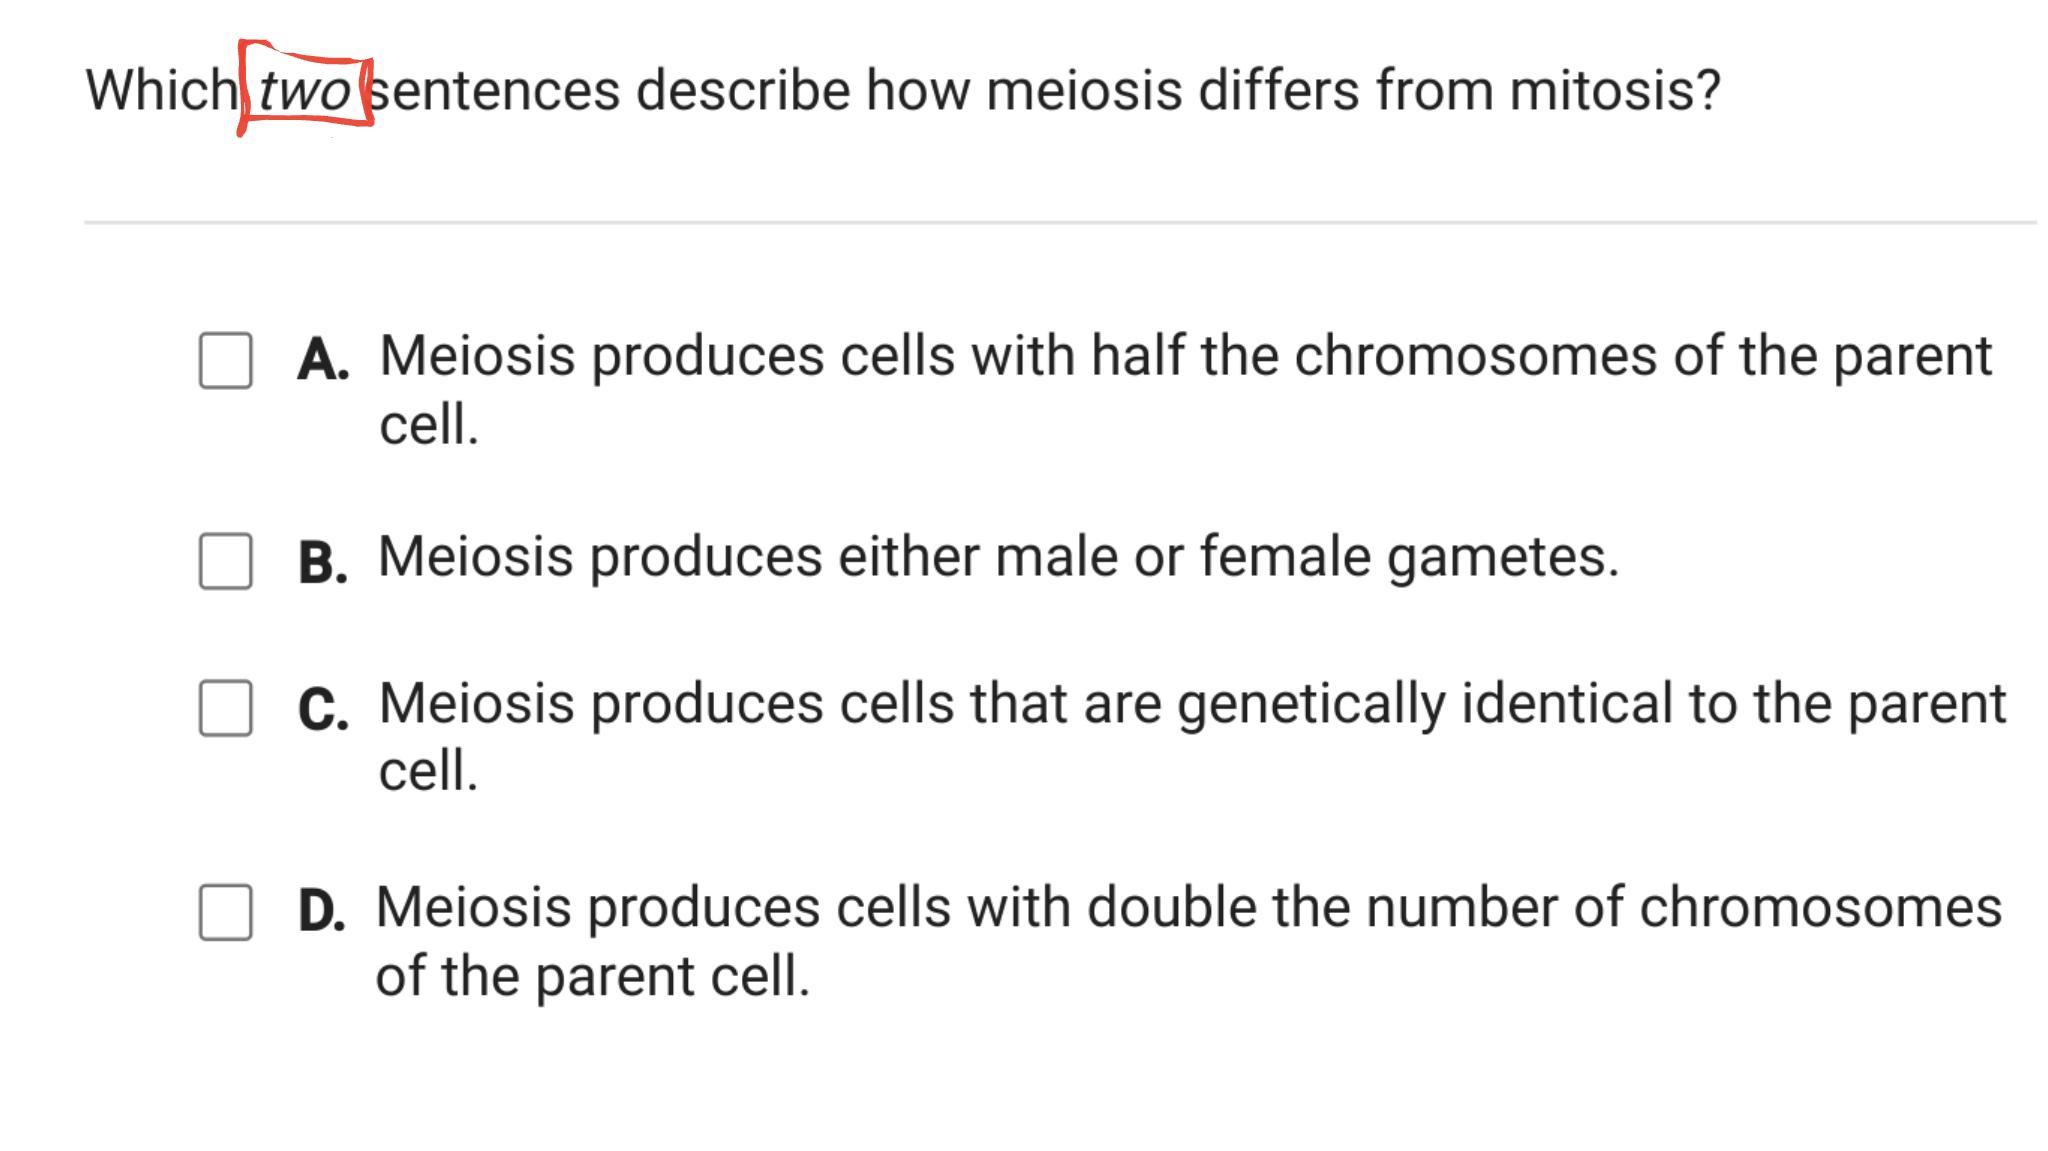Click the wrapped word "cell." under option A
The image size is (2048, 1151).
click(x=429, y=424)
